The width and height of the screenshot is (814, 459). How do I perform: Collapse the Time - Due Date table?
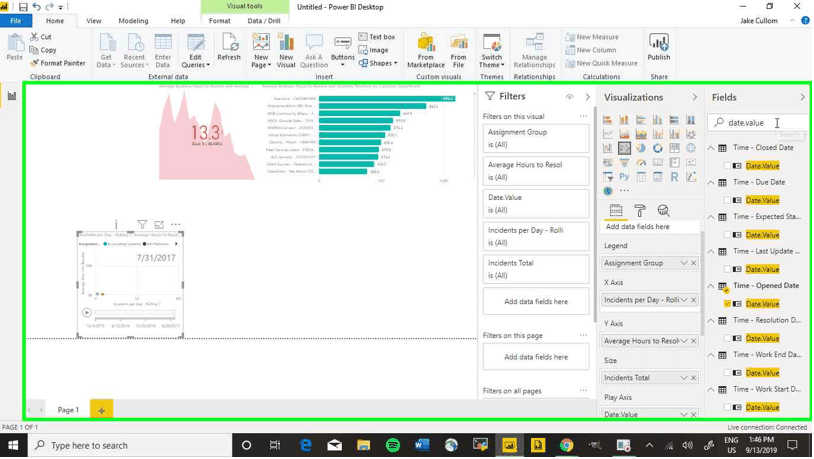click(711, 182)
